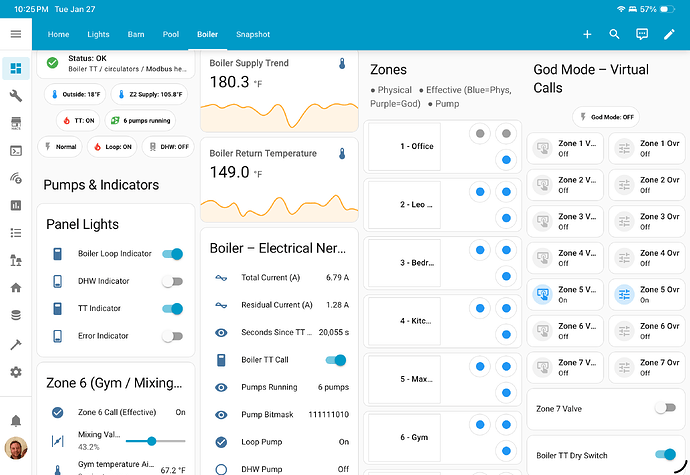Open the hamburger sidebar menu
The height and width of the screenshot is (475, 690).
tap(16, 34)
